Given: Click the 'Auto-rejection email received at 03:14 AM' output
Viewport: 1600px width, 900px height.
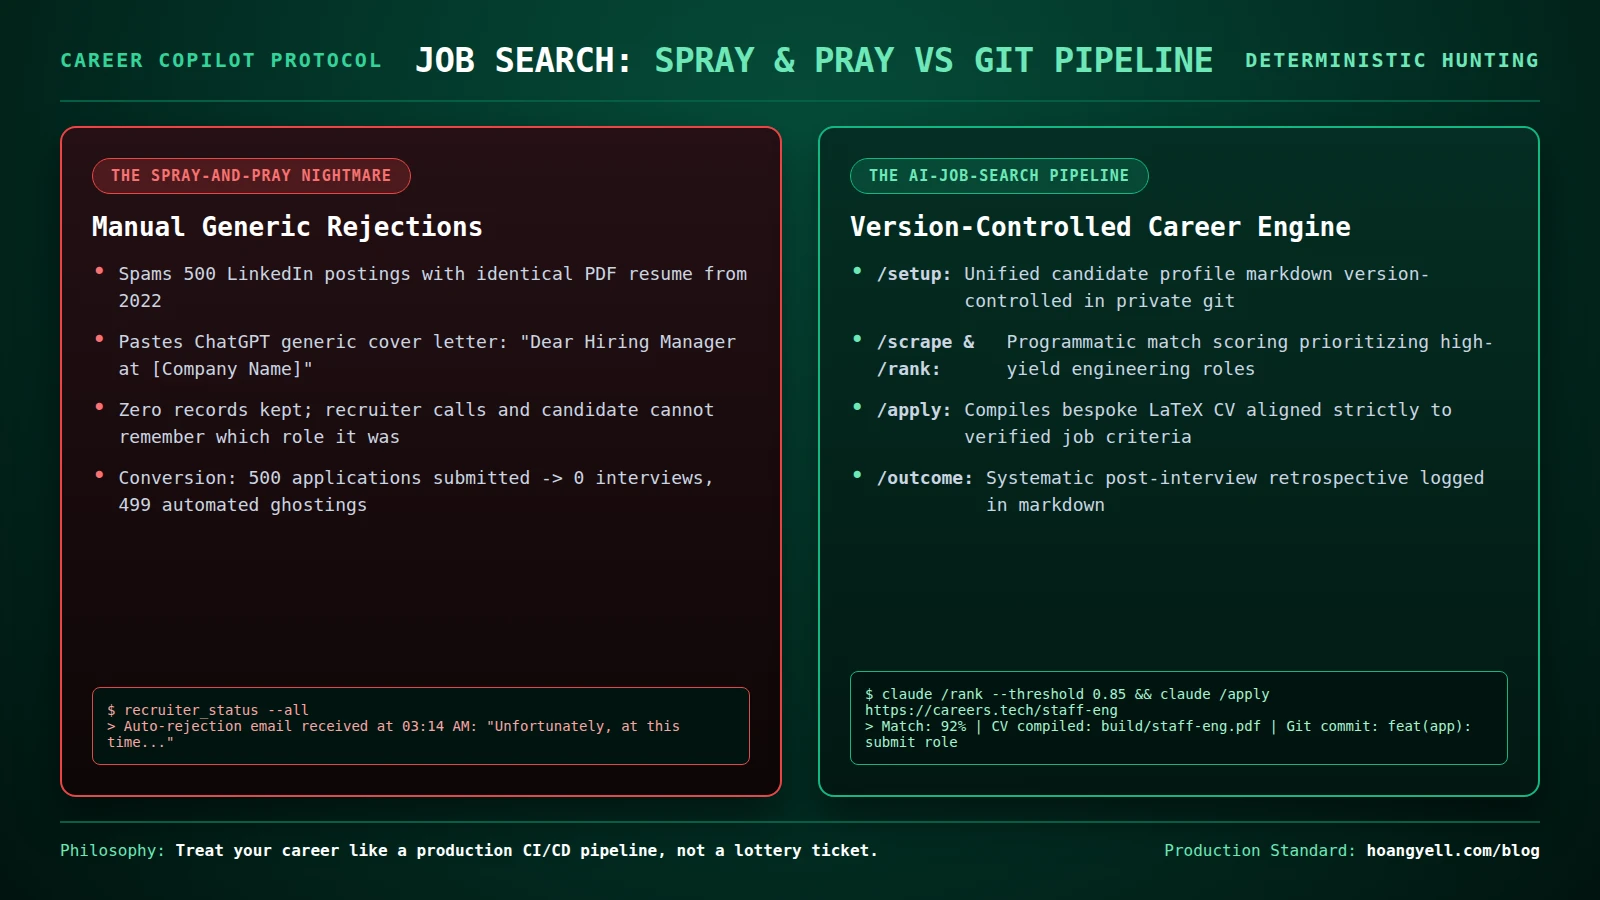Looking at the screenshot, I should [393, 734].
